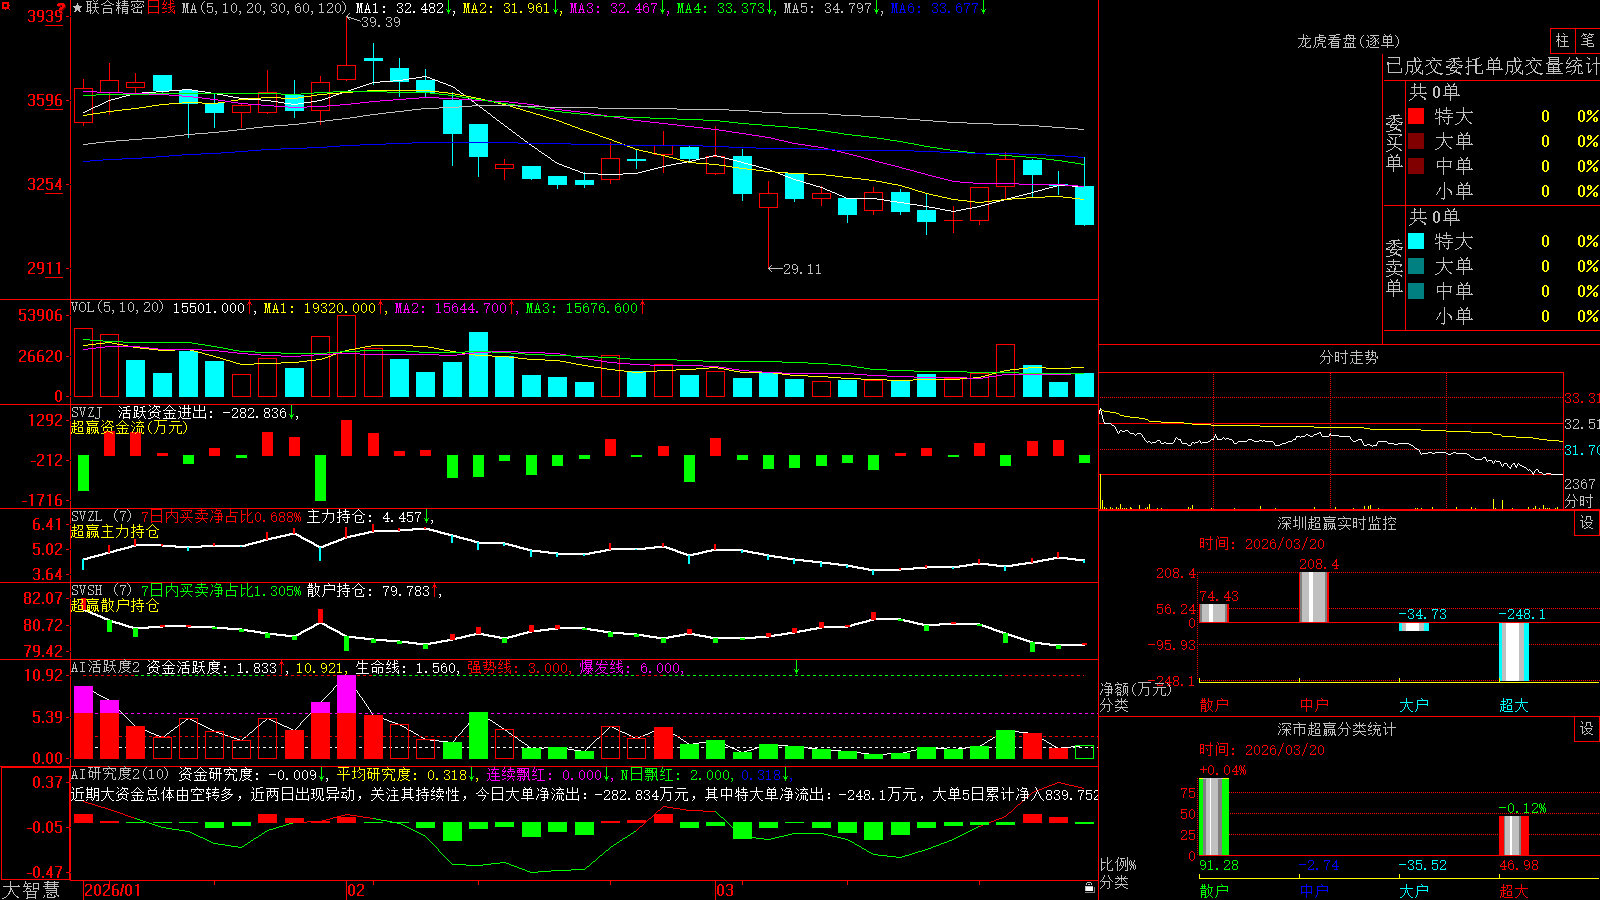
Task: Click the 龙虎看盘(逐单) panel title
Action: click(x=1348, y=41)
